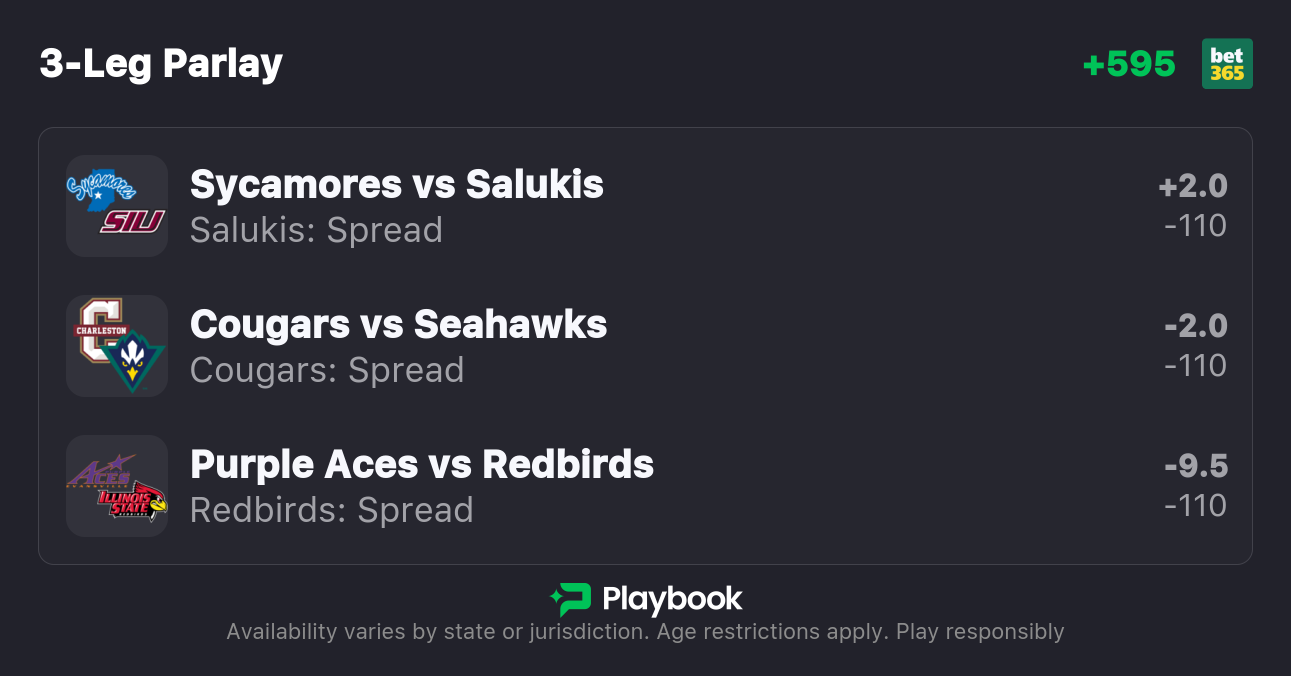Click the -110 odds for Salukis leg
The height and width of the screenshot is (676, 1291).
1195,226
